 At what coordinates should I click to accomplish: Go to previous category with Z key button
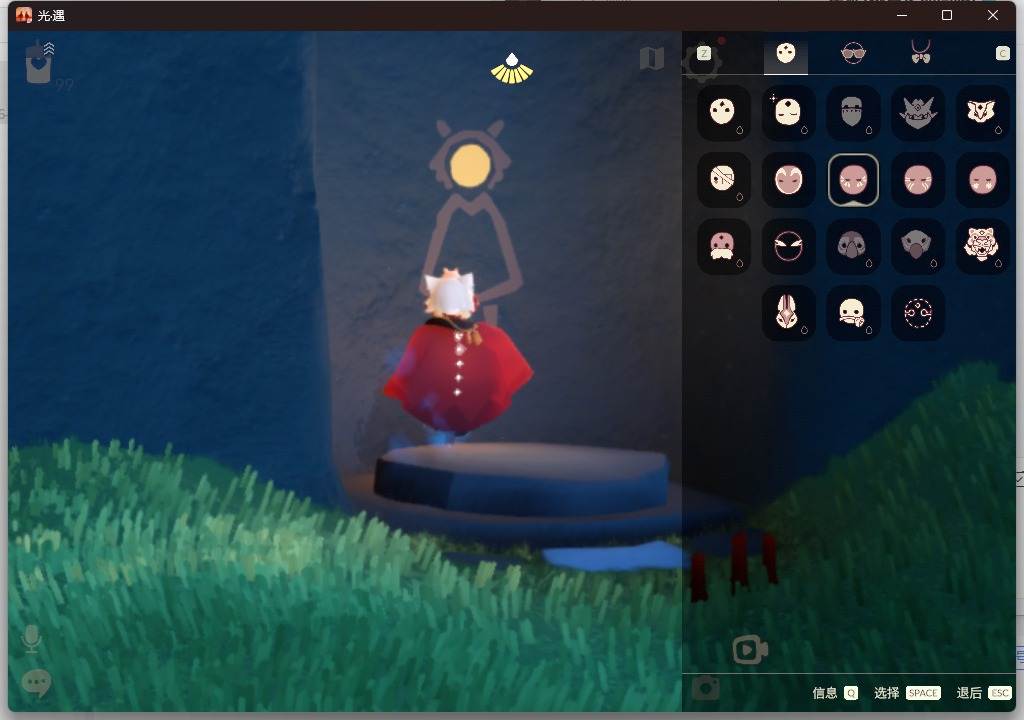[703, 53]
